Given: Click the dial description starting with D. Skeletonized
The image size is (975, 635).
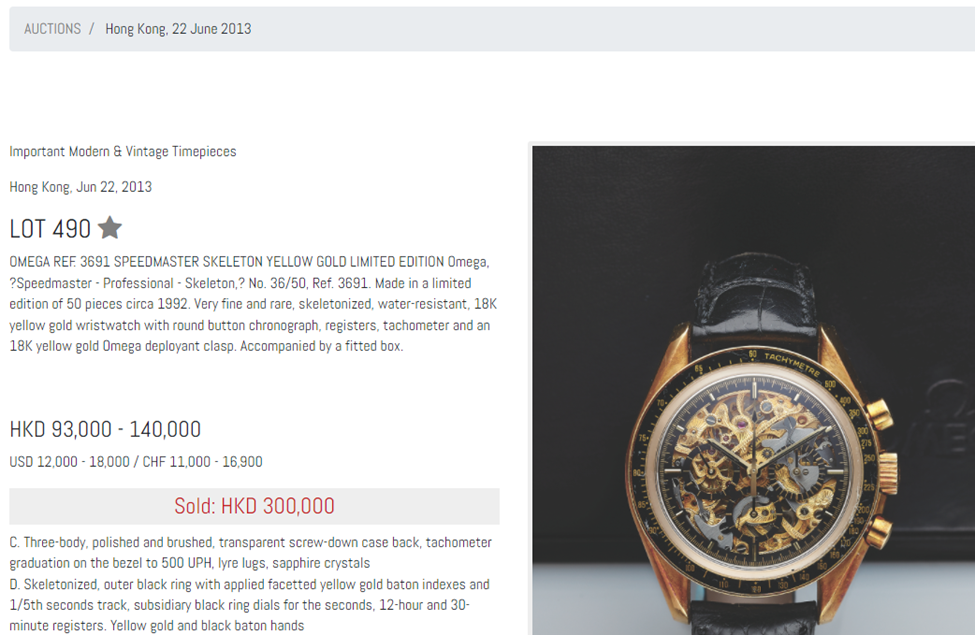Looking at the screenshot, I should pyautogui.click(x=249, y=605).
